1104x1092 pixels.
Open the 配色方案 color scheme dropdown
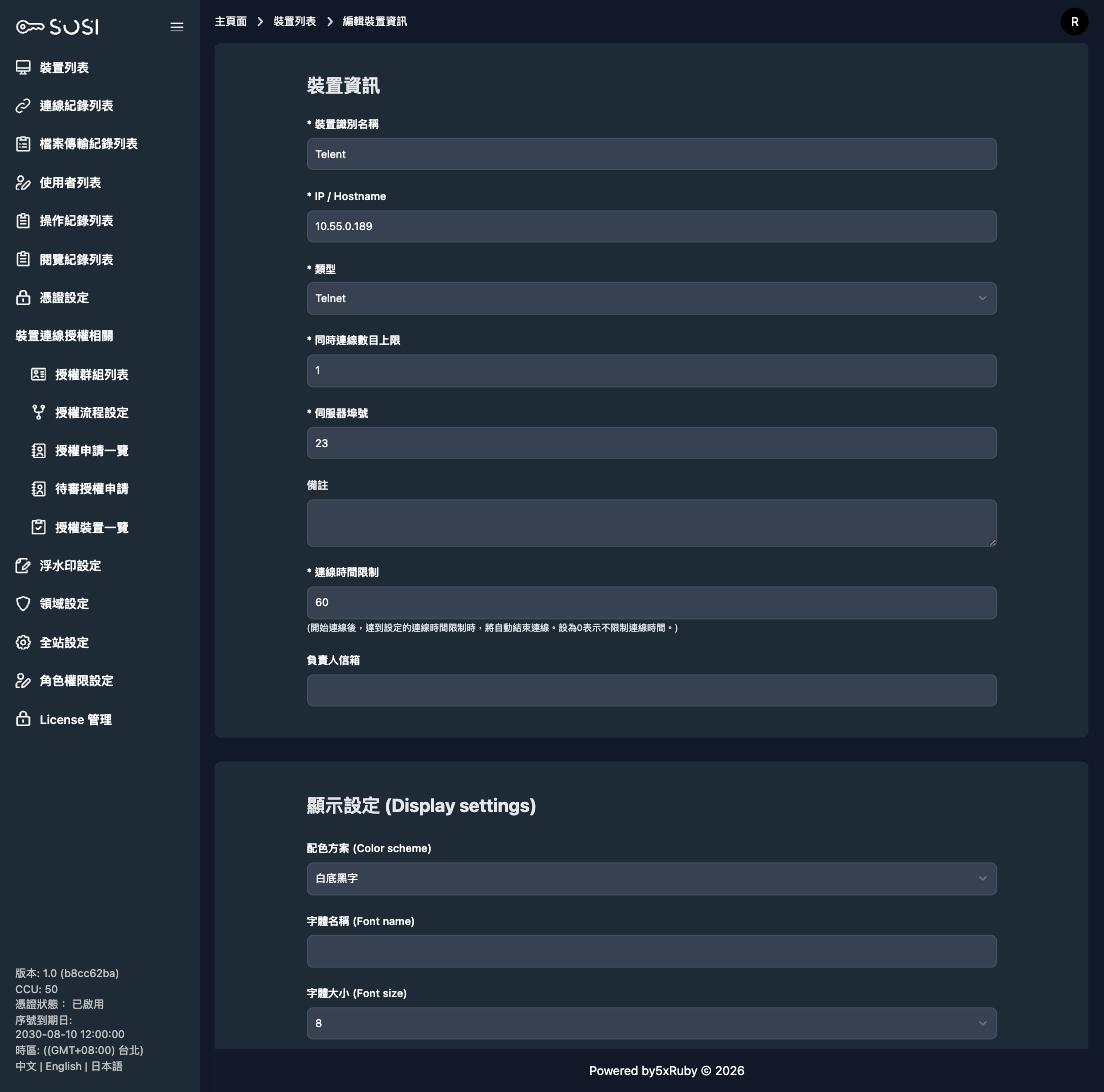coord(651,879)
